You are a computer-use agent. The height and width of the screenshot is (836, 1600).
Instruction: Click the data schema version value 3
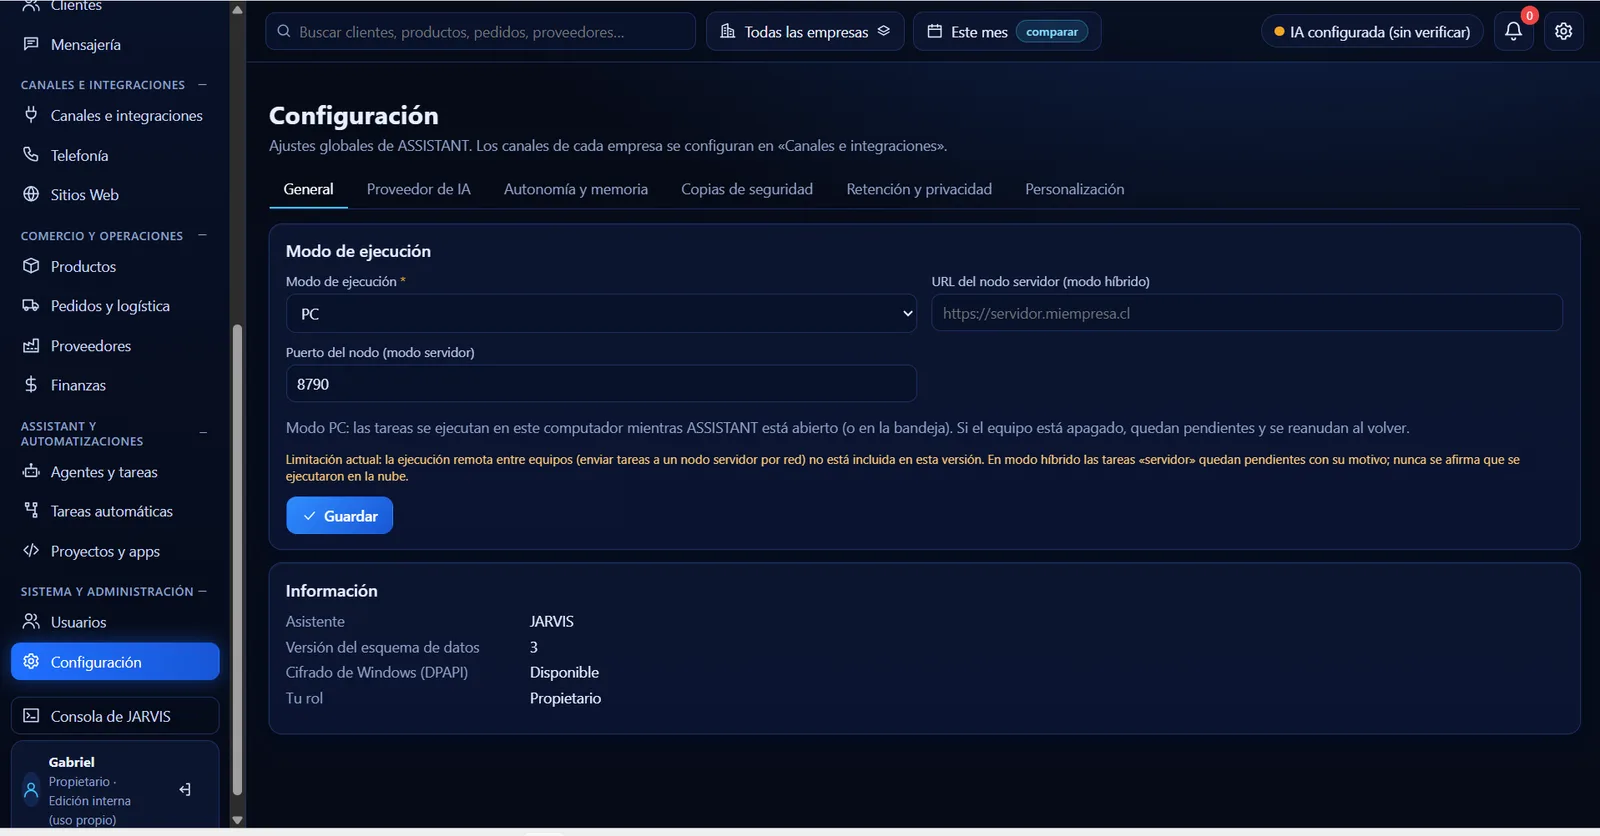coord(534,647)
